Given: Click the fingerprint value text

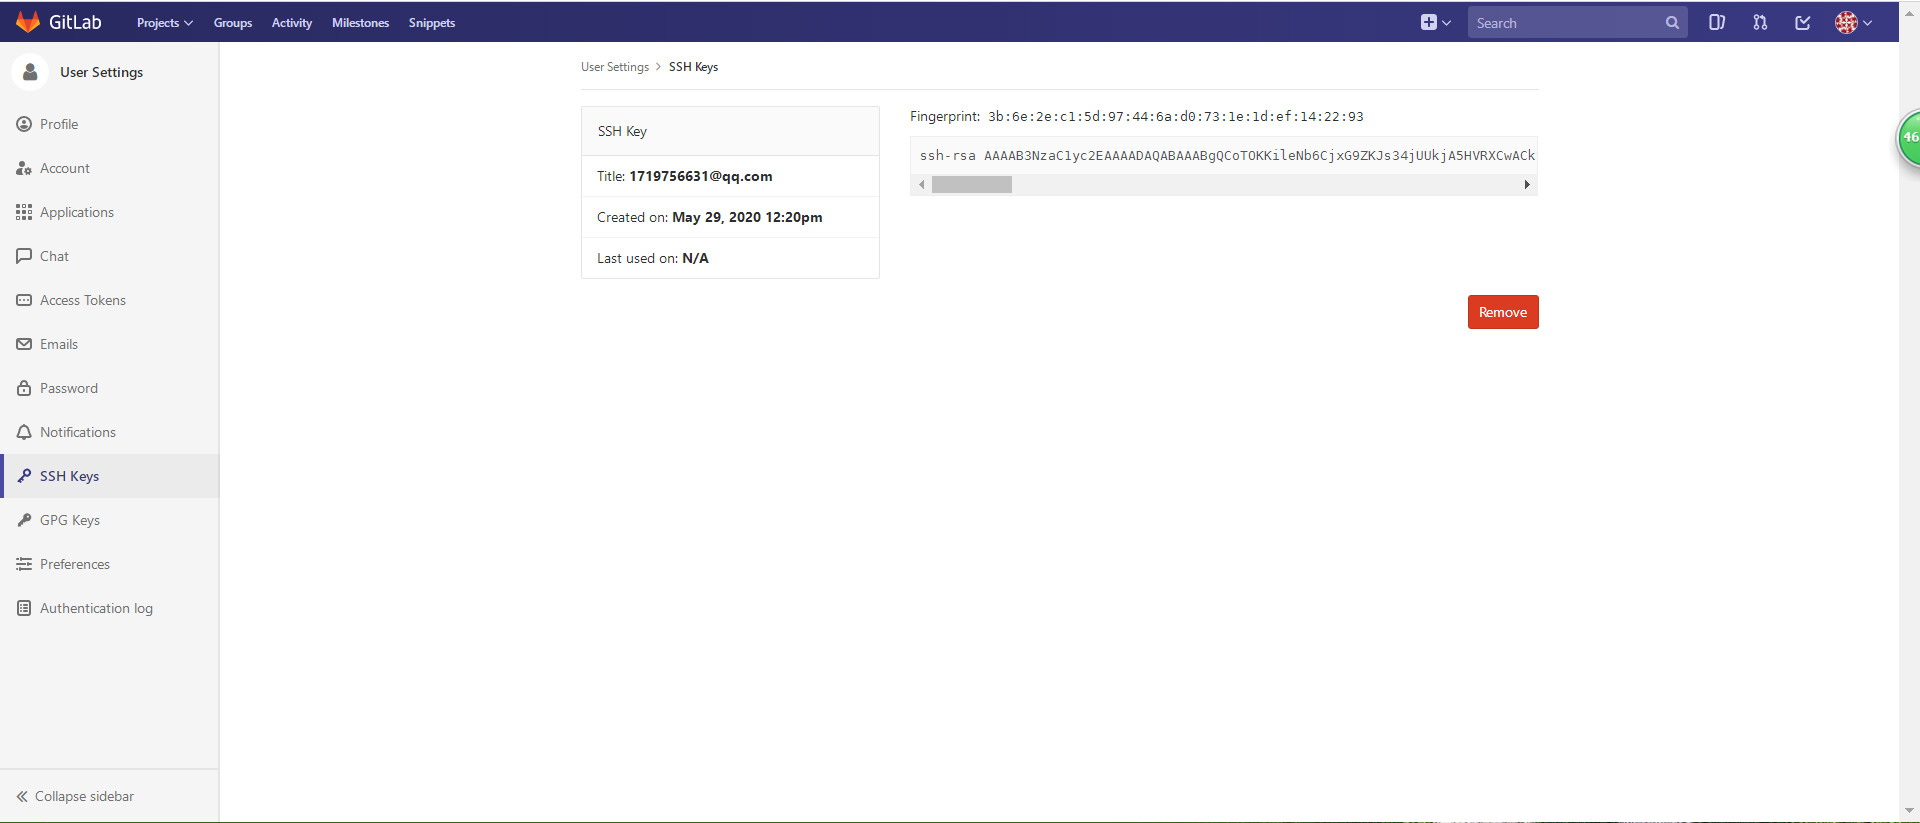Looking at the screenshot, I should [x=1175, y=117].
